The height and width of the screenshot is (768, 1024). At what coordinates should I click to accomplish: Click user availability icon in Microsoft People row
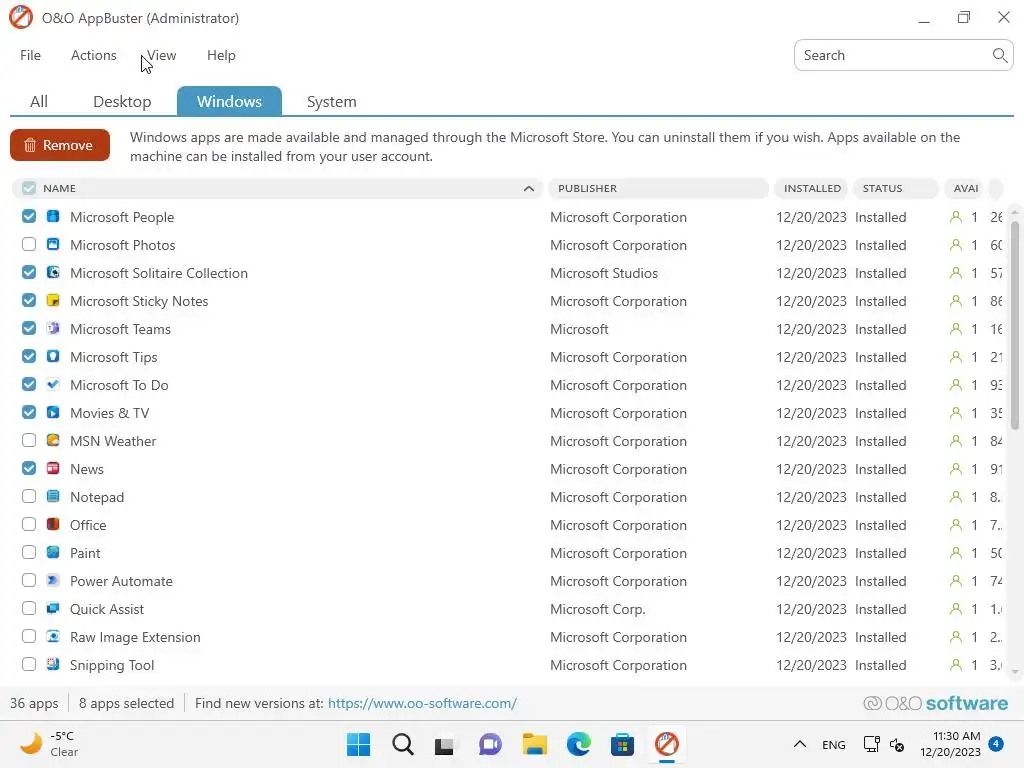coord(955,217)
